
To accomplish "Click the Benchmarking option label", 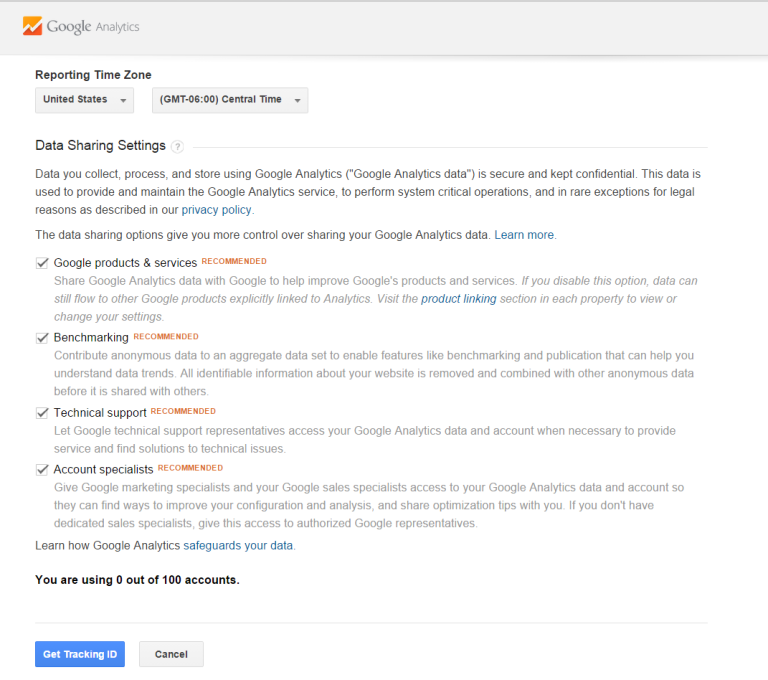I will 91,338.
